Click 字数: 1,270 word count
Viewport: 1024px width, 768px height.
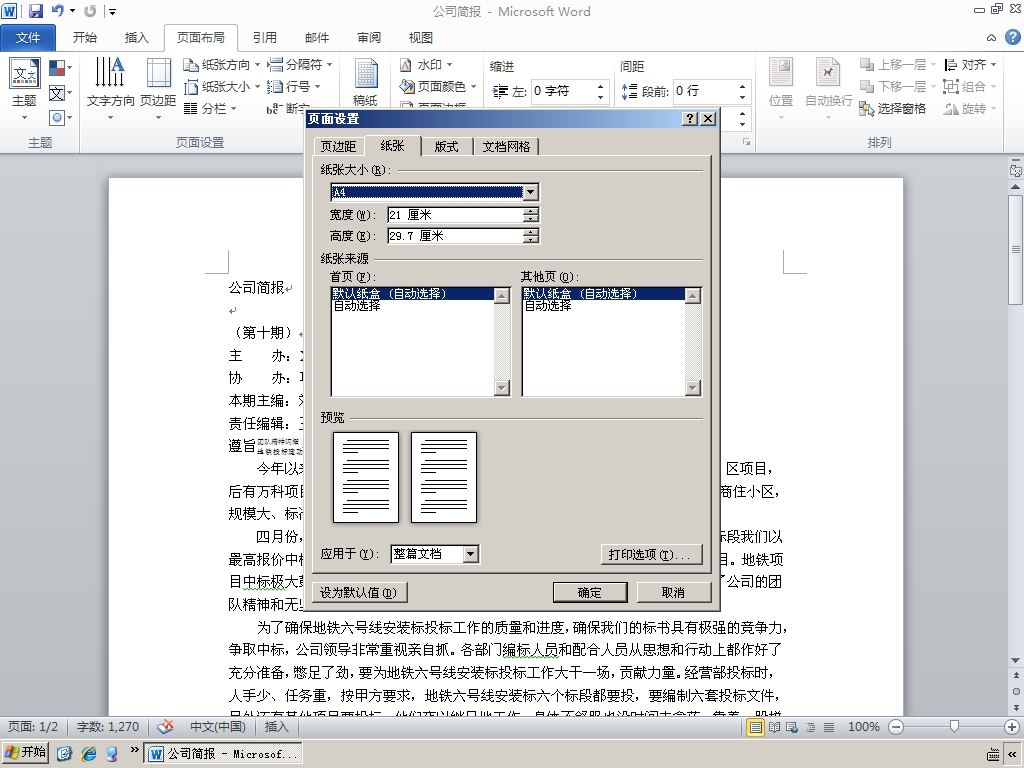pos(108,726)
